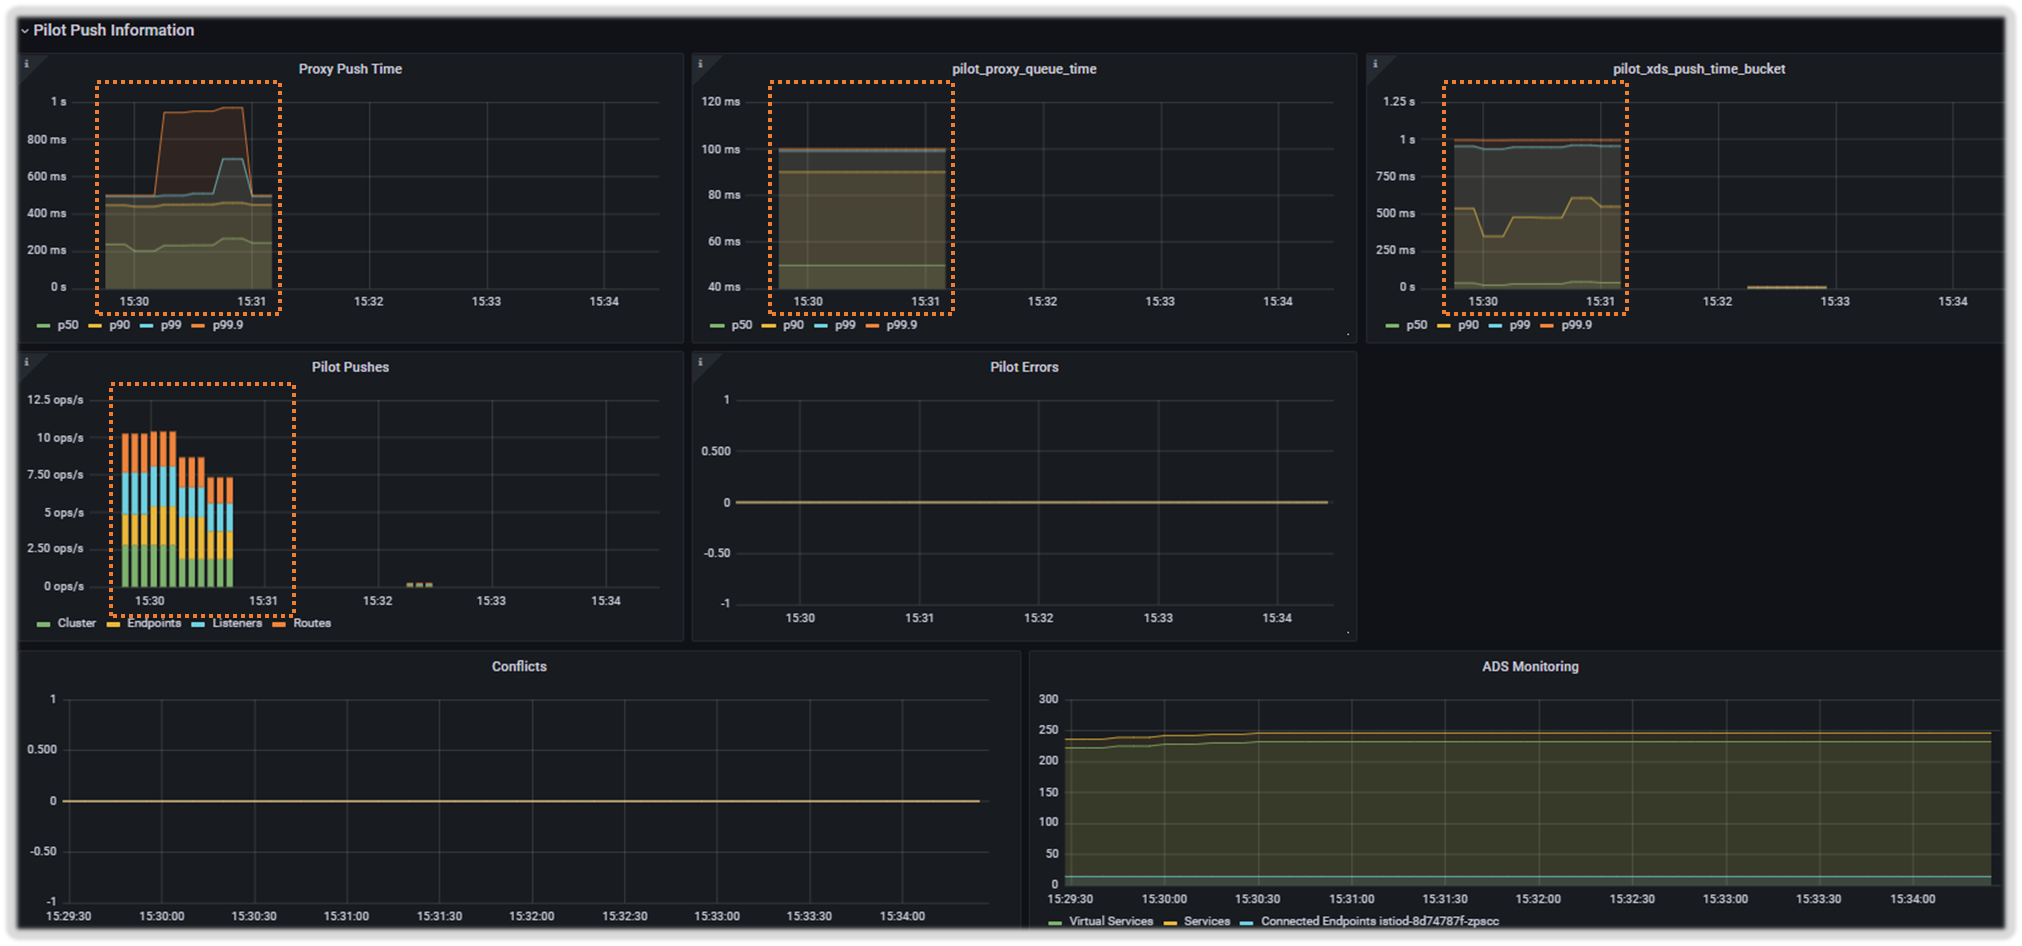Open the Conflicts panel title menu

519,666
